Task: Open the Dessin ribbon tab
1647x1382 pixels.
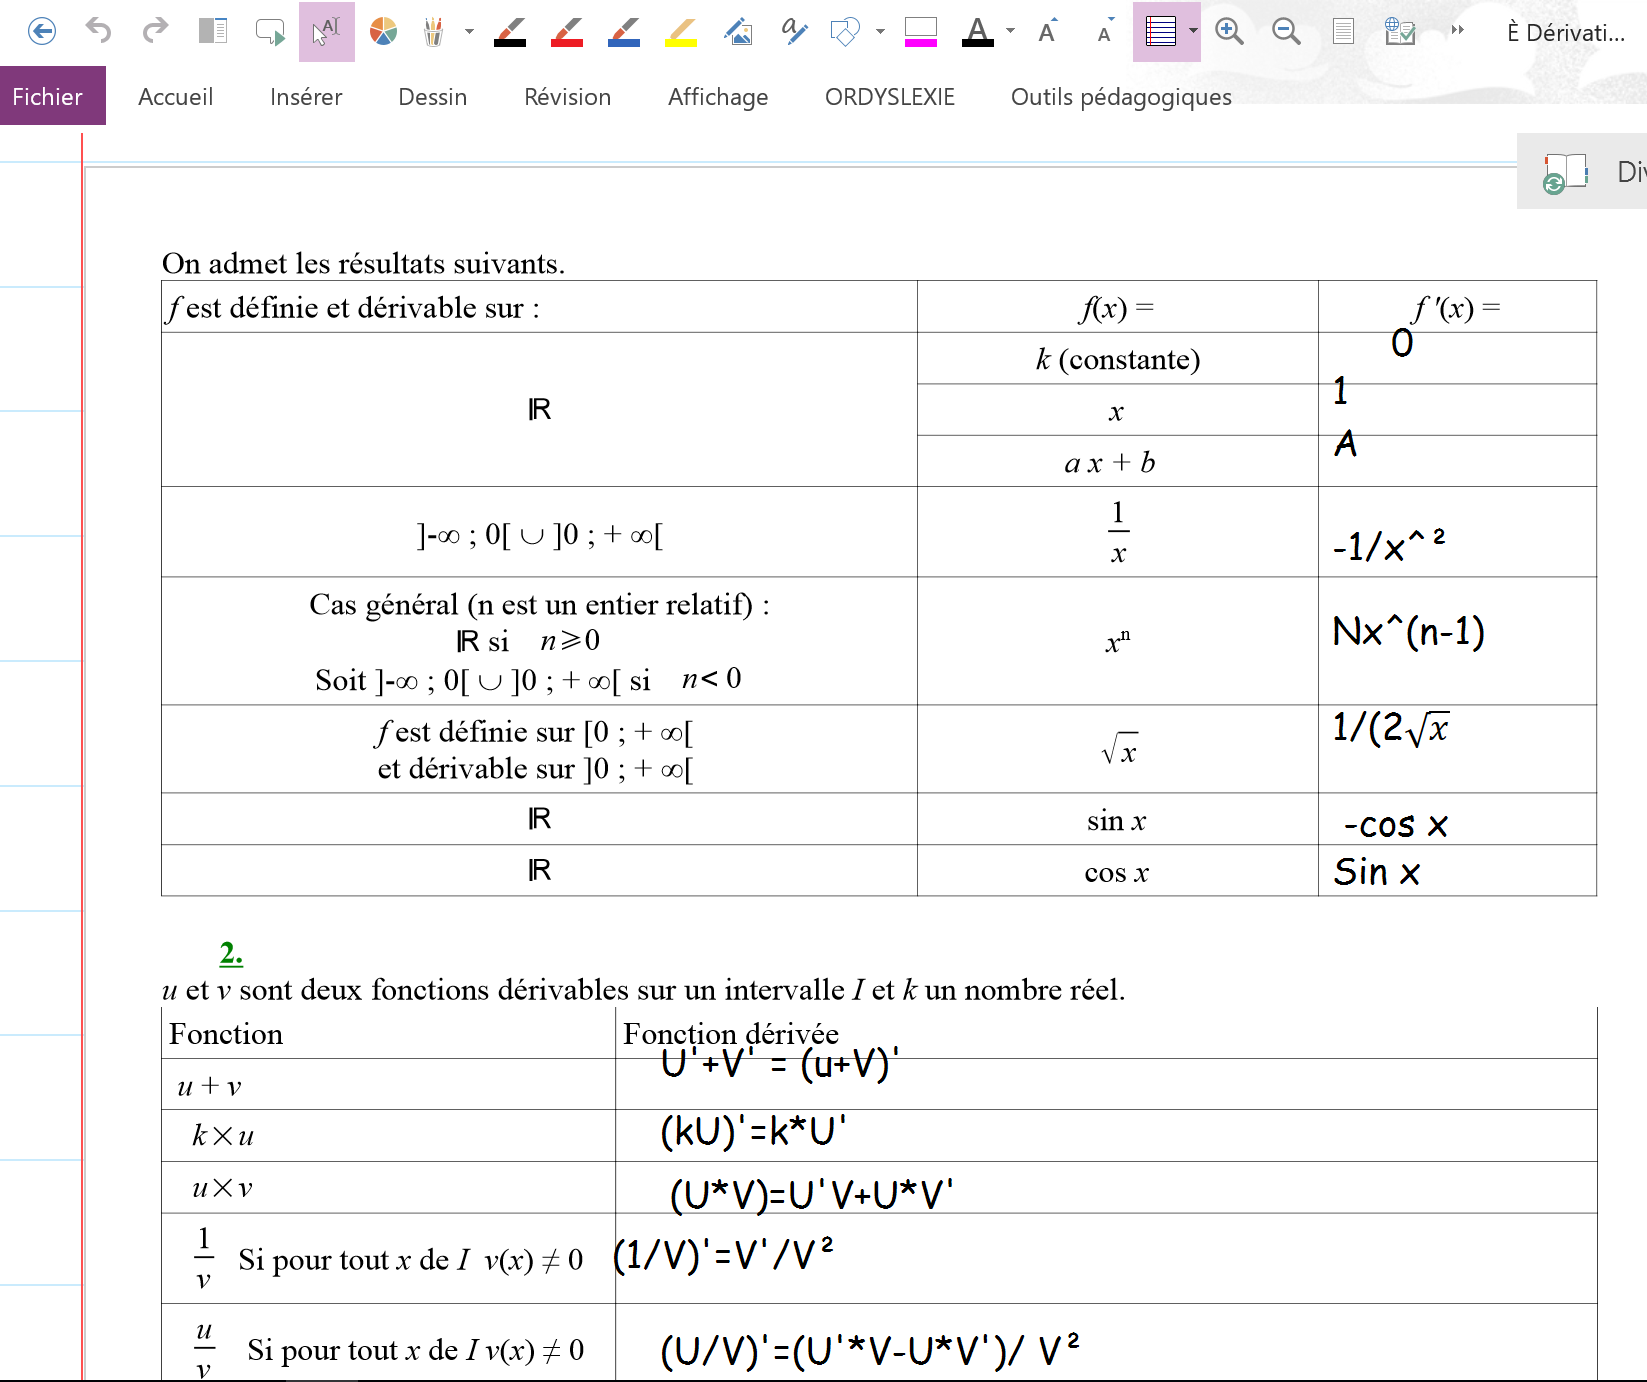Action: point(432,97)
